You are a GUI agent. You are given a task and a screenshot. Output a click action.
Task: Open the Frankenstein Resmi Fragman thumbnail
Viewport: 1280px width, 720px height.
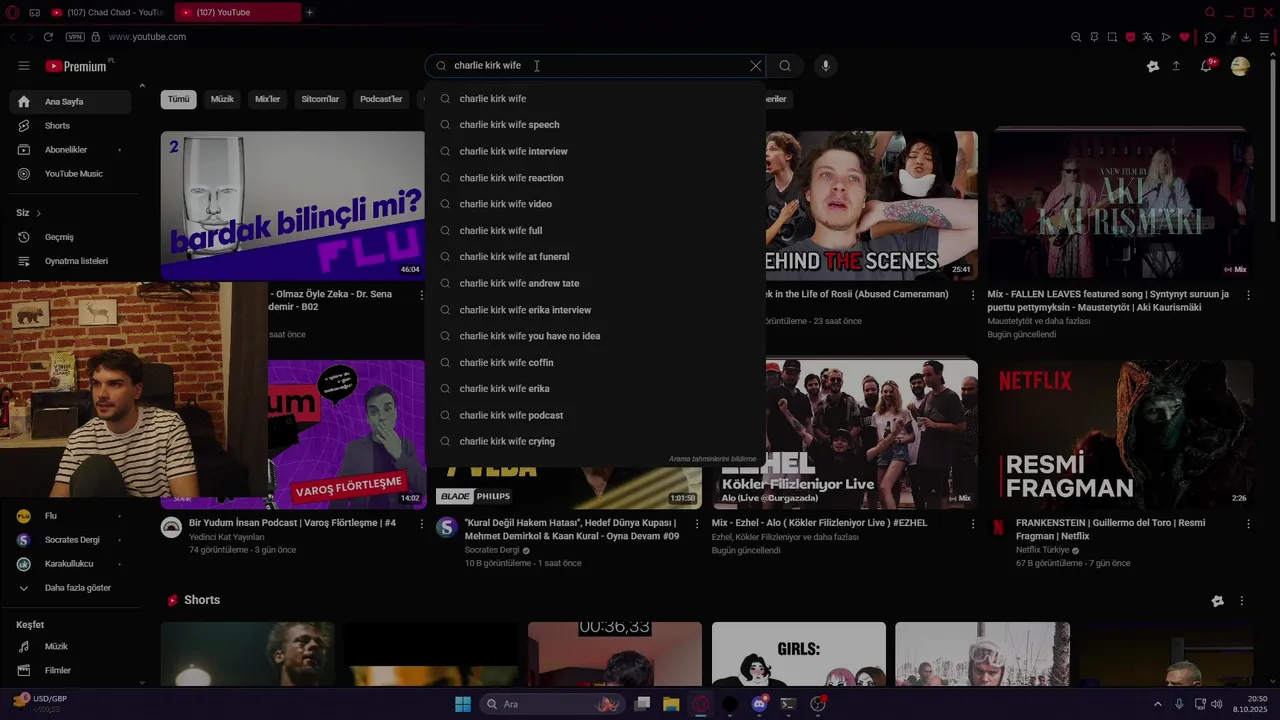1120,434
